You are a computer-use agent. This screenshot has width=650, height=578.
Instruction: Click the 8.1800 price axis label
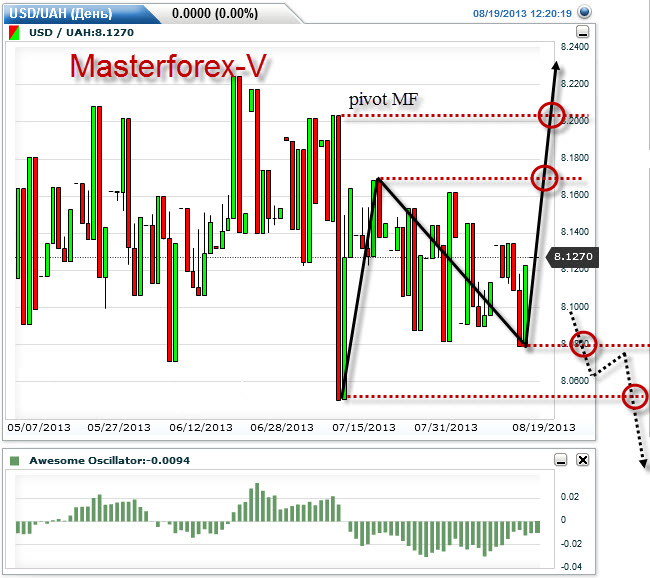[575, 158]
